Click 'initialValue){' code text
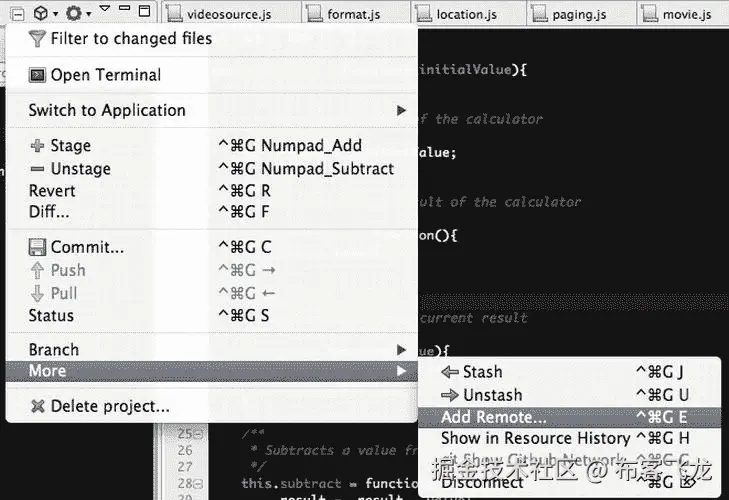The image size is (729, 500). (x=473, y=70)
